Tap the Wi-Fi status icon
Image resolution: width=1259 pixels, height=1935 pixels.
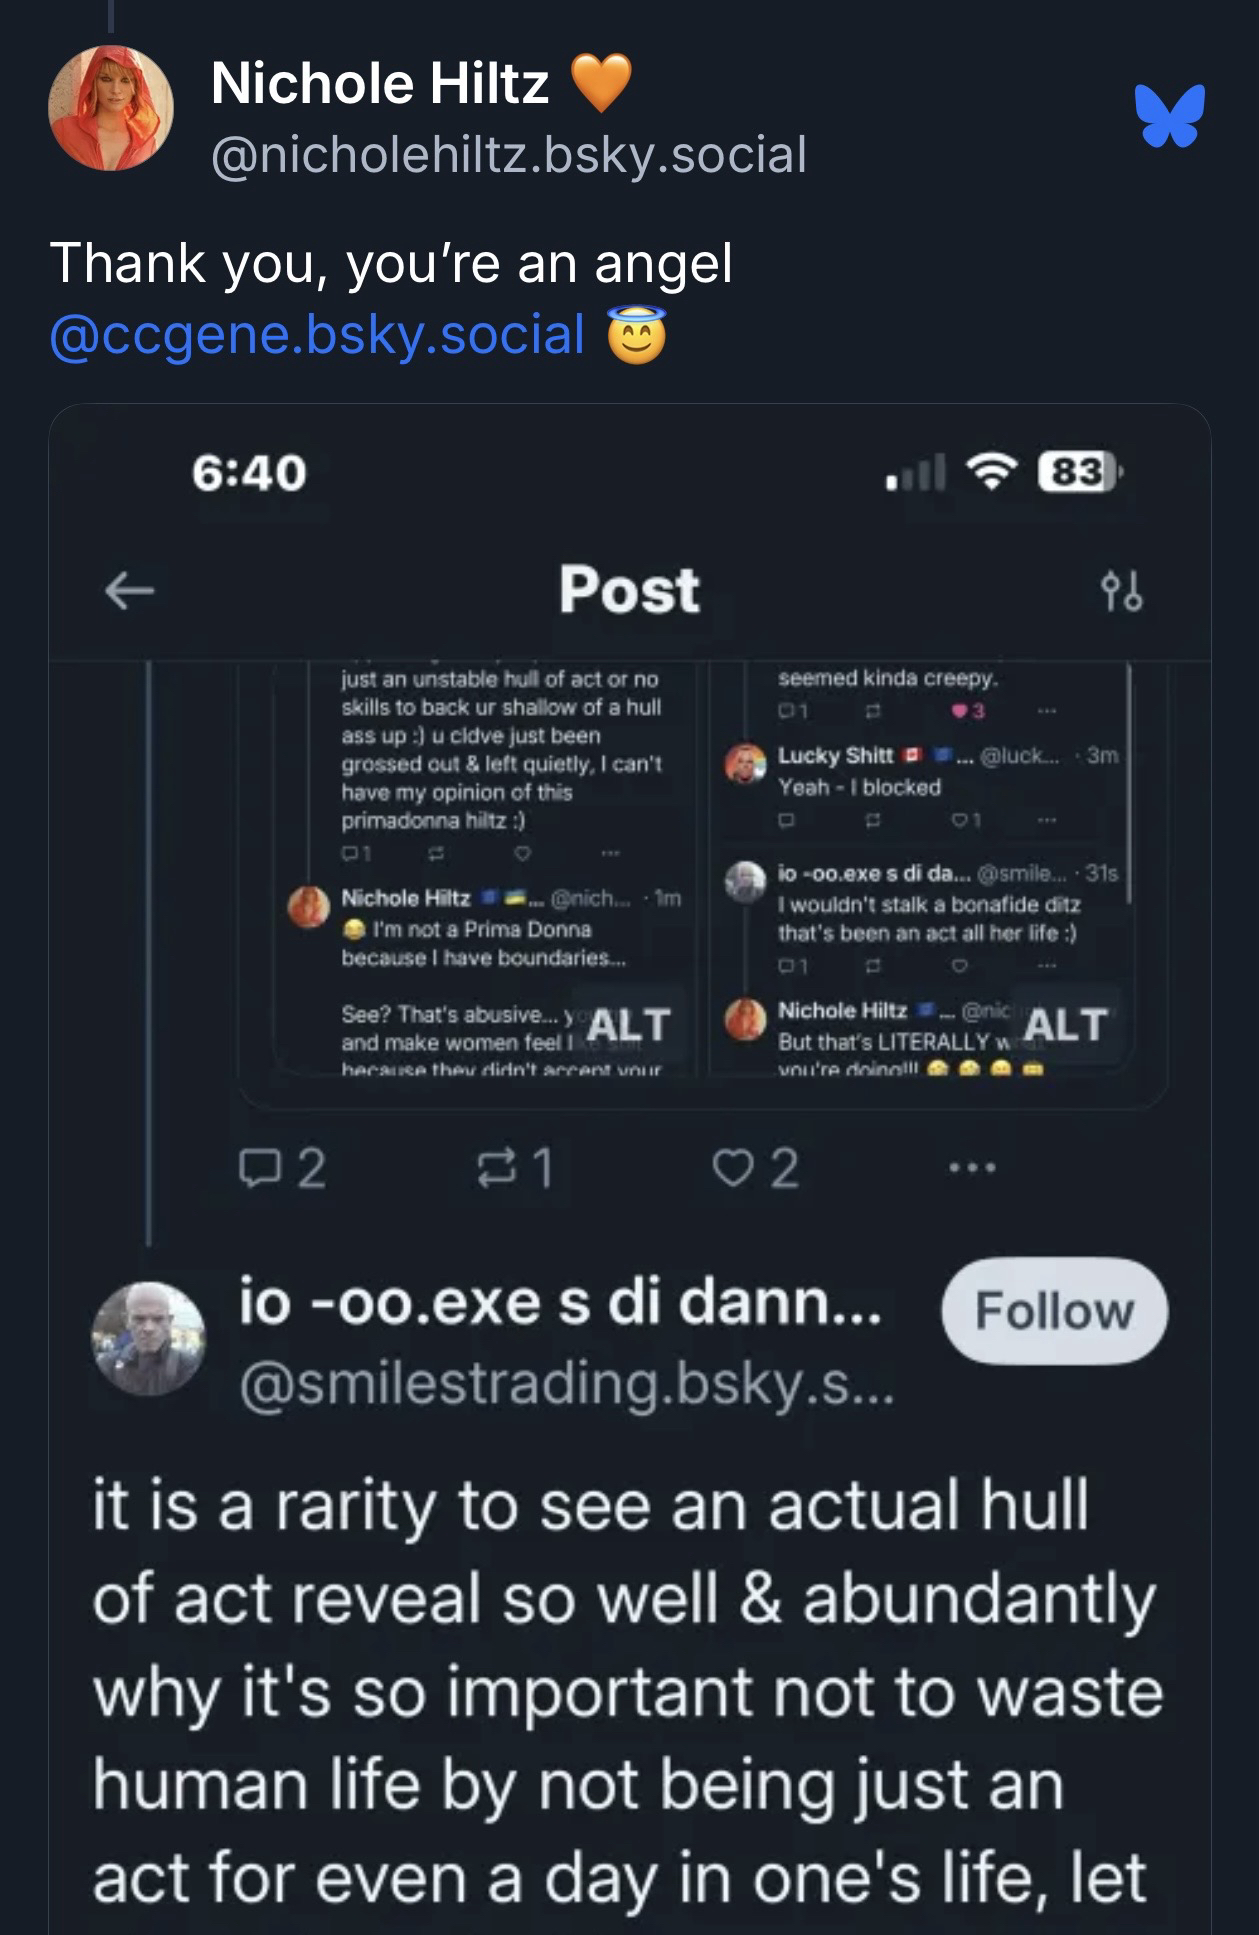point(991,472)
